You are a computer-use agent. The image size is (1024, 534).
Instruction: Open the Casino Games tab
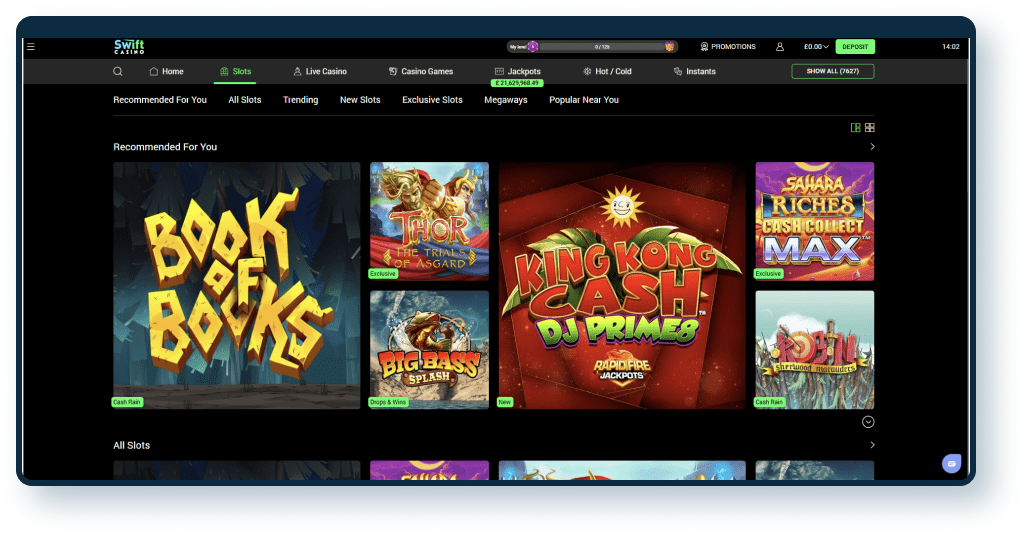pyautogui.click(x=421, y=71)
